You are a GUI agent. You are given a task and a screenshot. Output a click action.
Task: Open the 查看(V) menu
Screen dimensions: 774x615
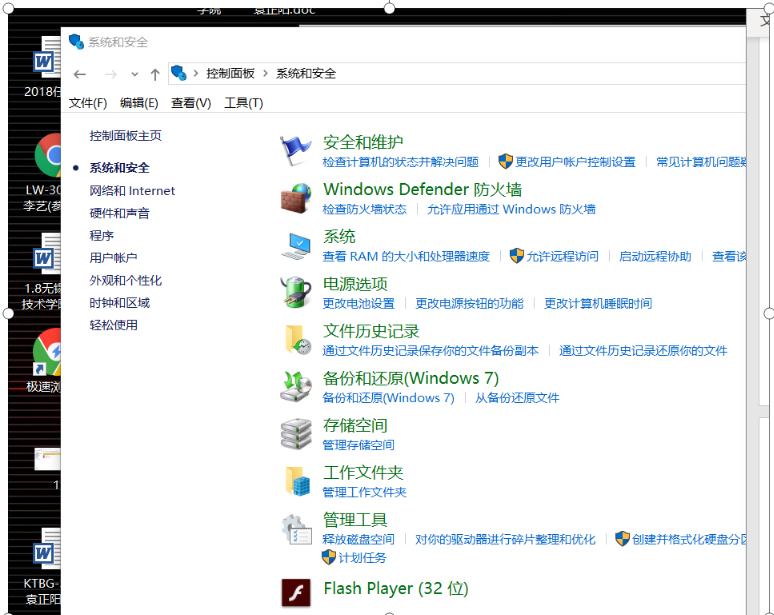click(x=191, y=103)
